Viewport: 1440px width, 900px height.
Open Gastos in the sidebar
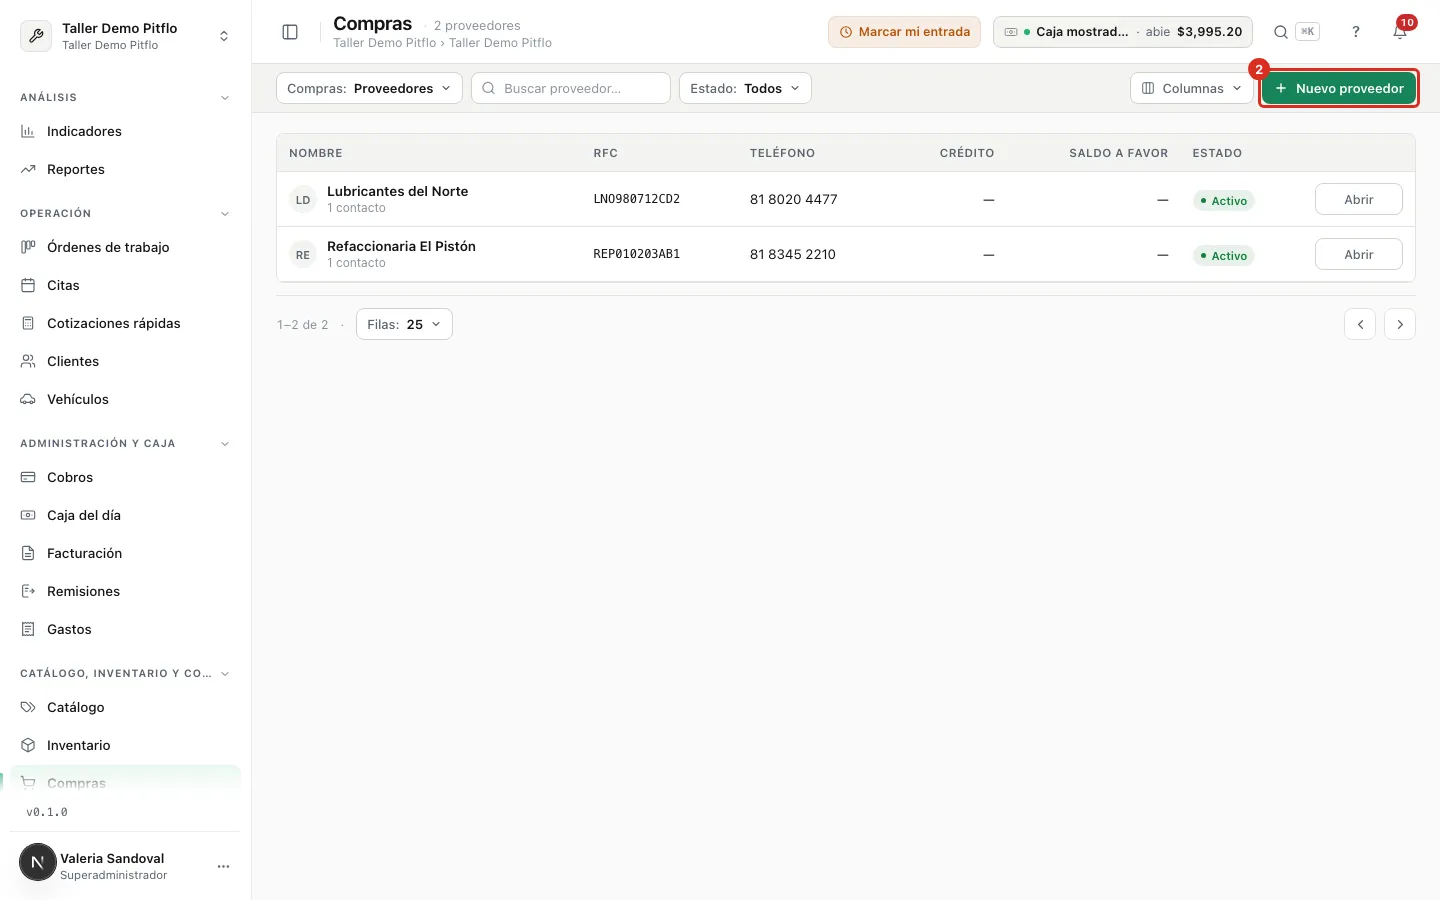tap(126, 629)
